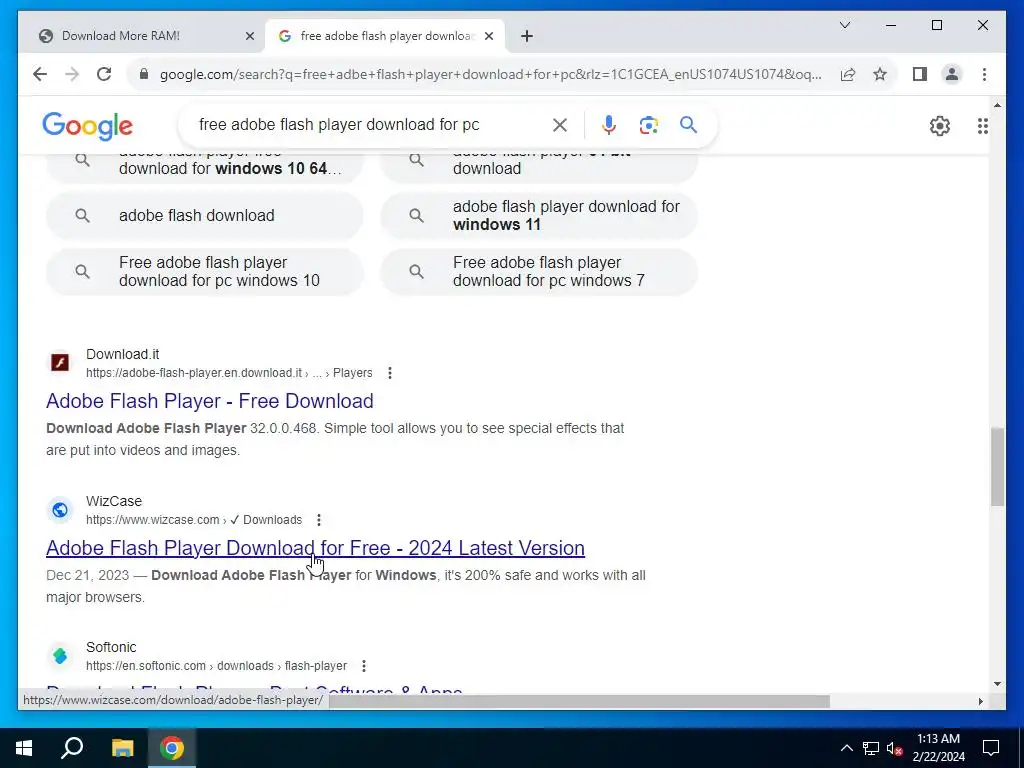Close the free adobe flash player tab
The width and height of the screenshot is (1024, 768).
coord(489,36)
